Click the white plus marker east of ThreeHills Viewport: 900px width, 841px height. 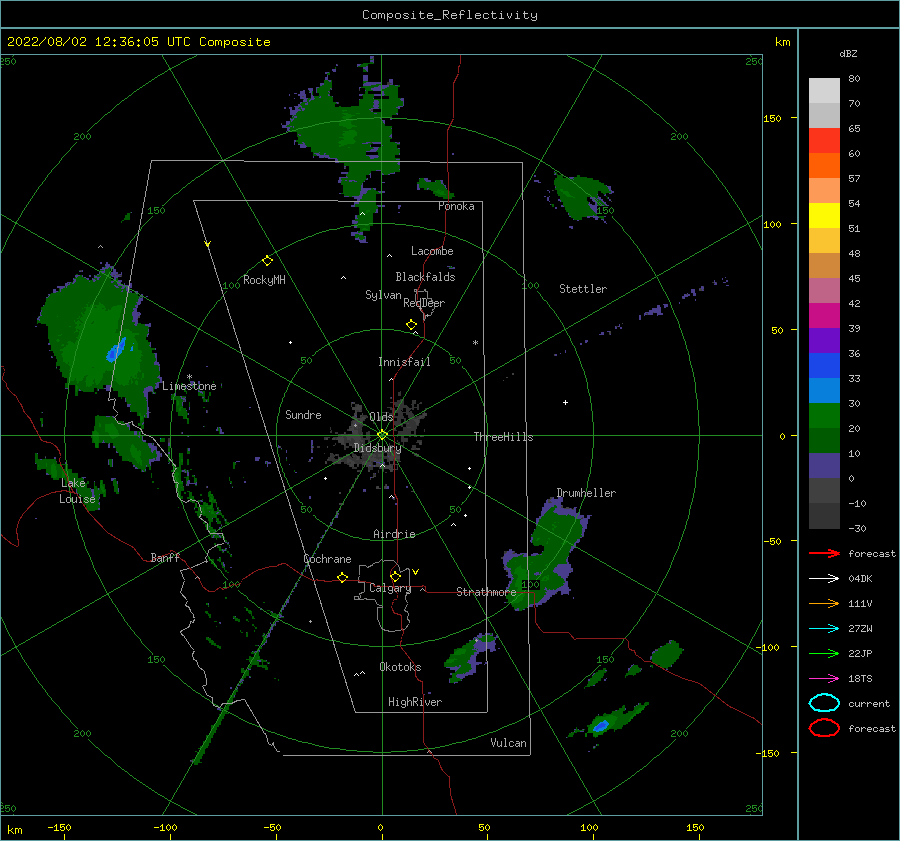[x=565, y=402]
